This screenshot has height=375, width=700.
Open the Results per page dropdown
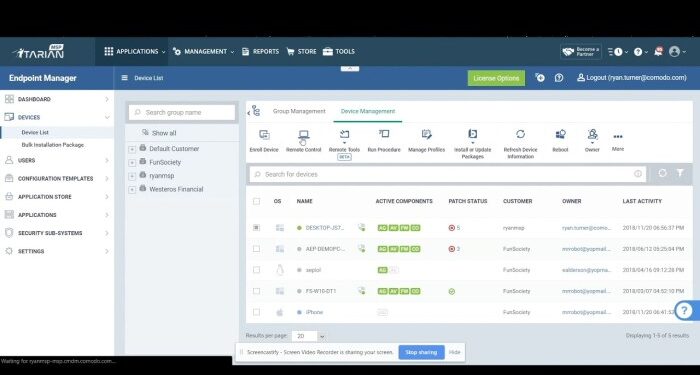tap(309, 336)
